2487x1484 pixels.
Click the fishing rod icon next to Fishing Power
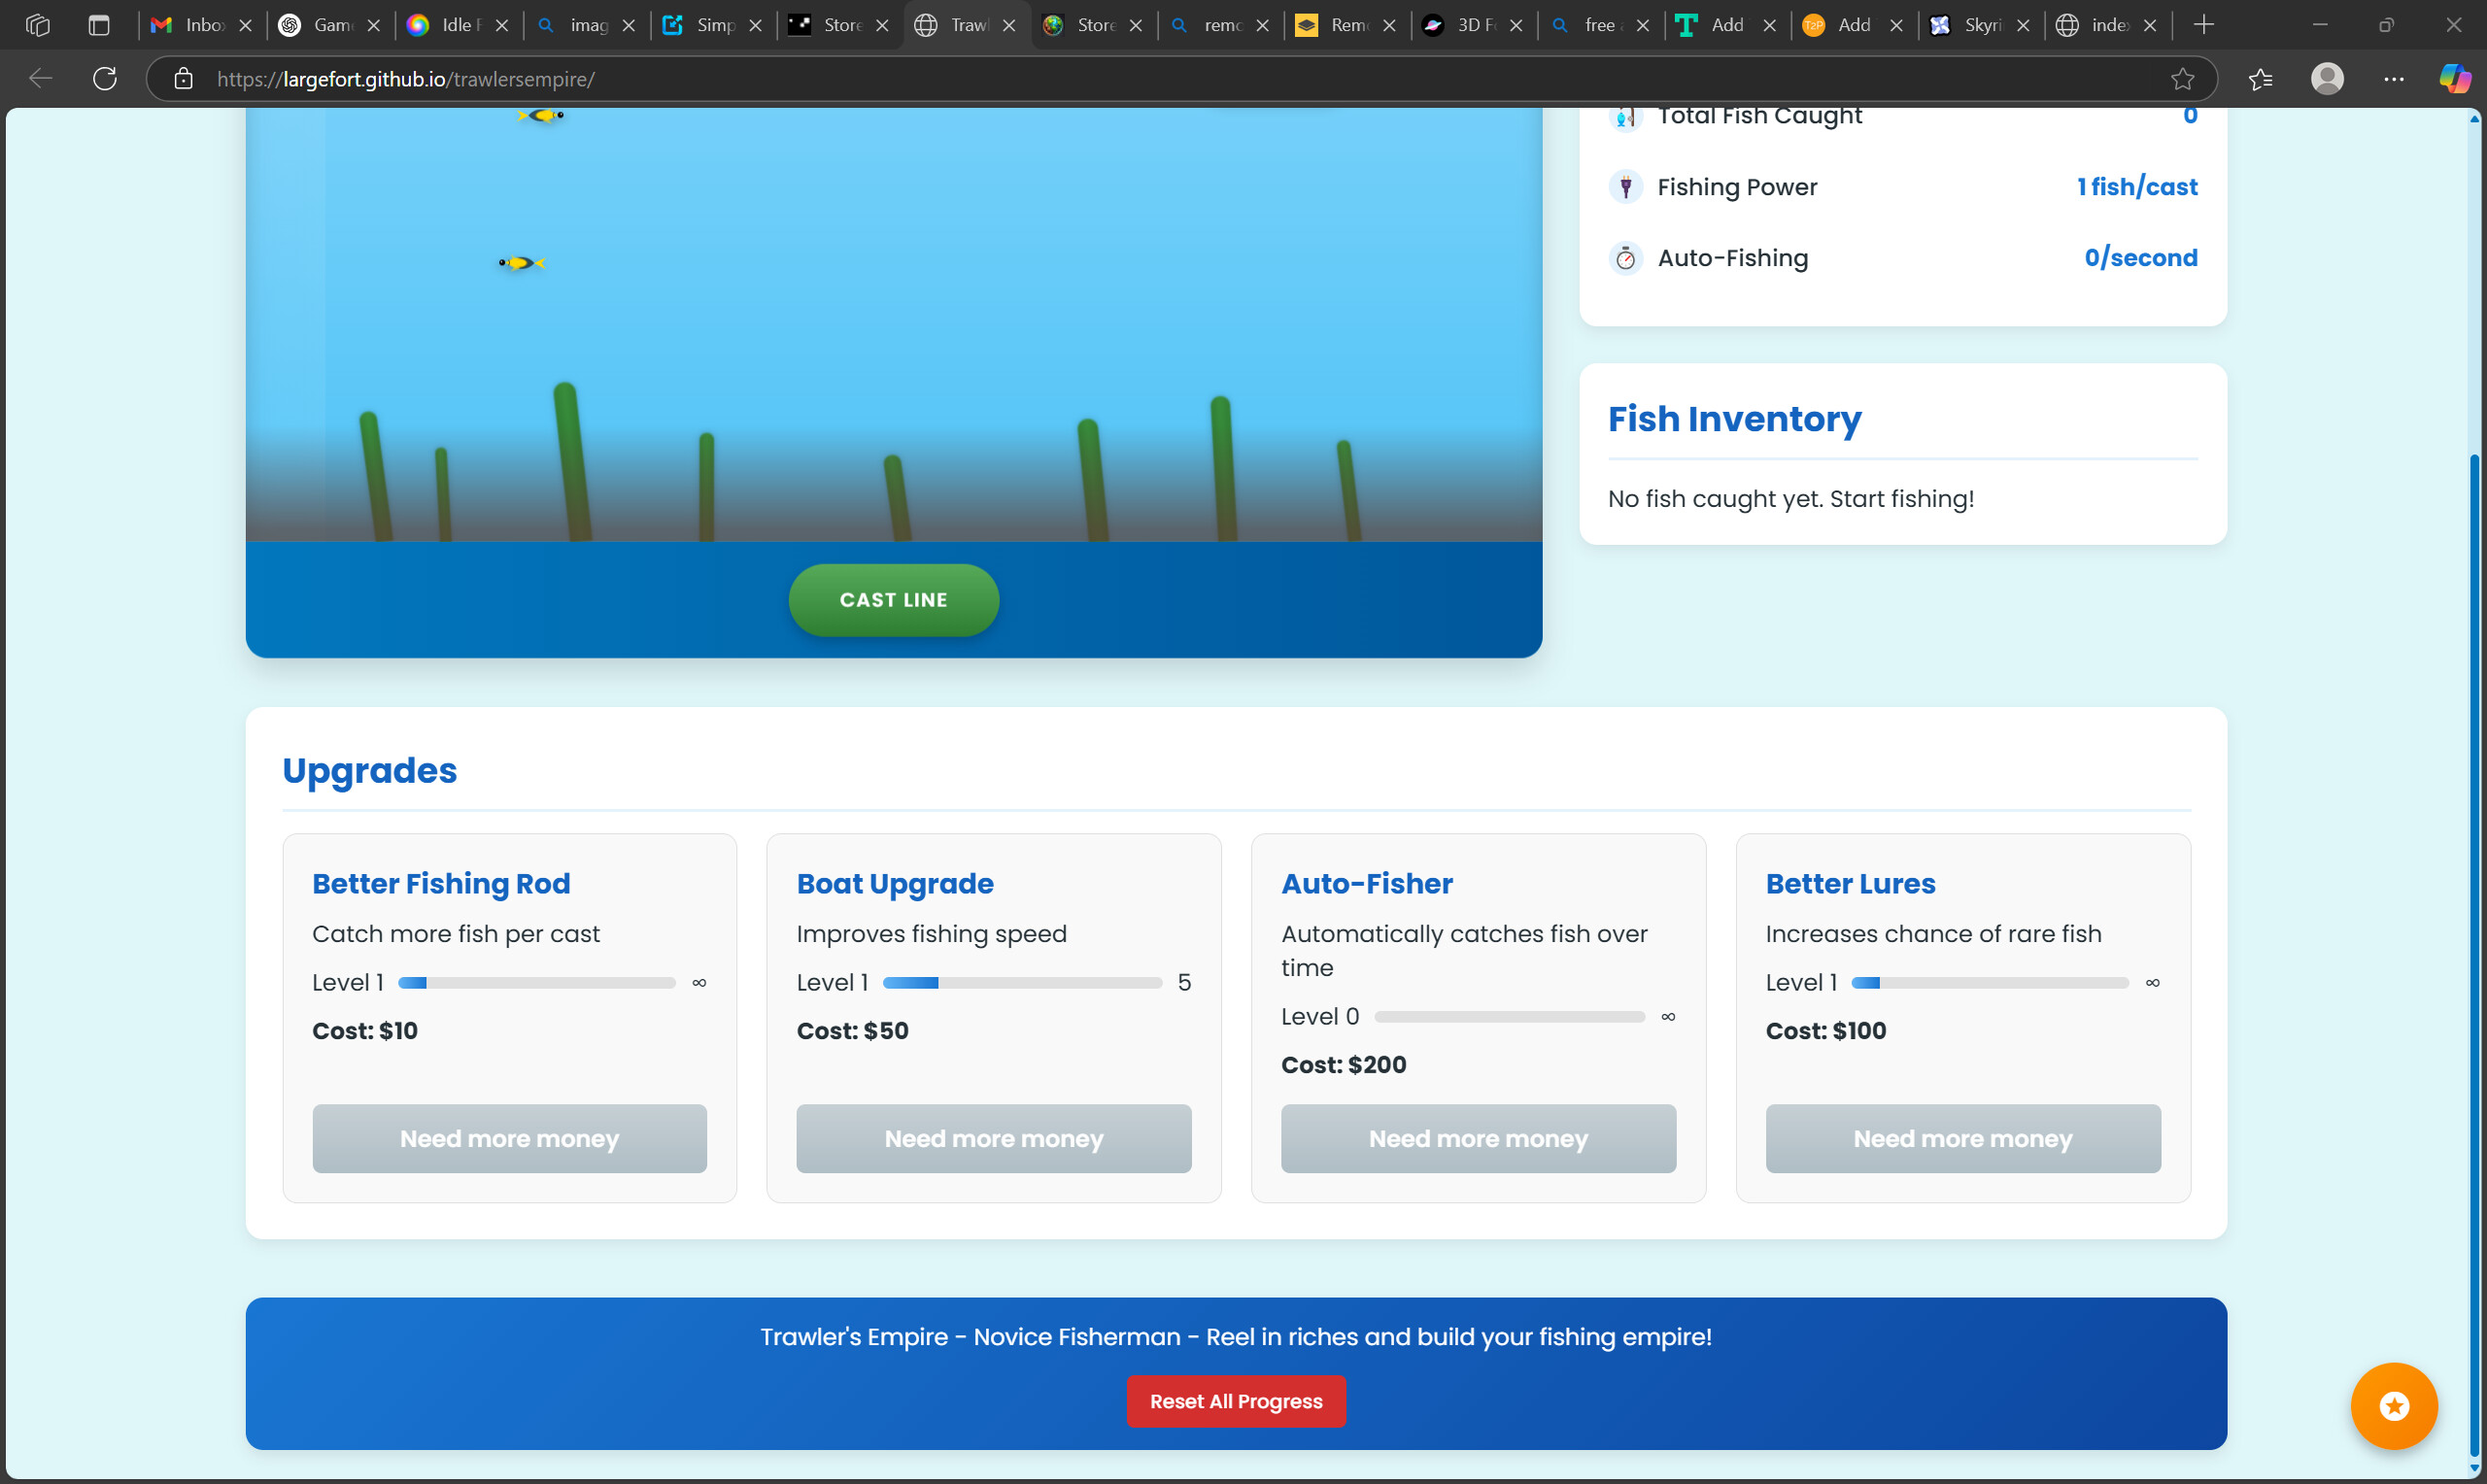coord(1625,187)
